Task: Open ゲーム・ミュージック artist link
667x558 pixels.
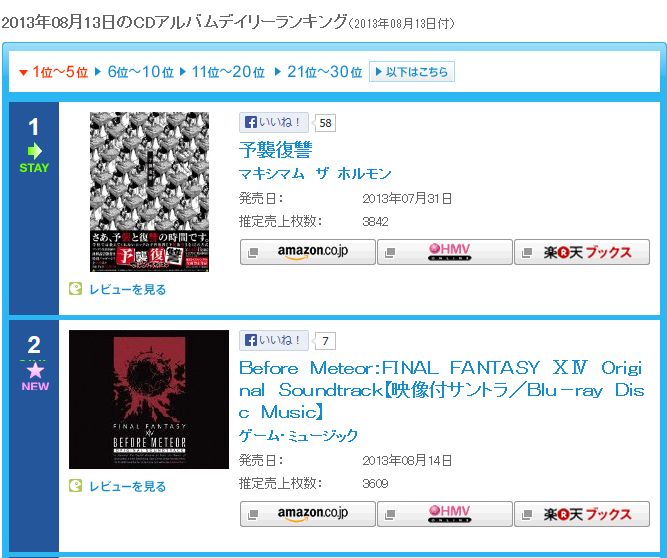Action: pos(299,435)
